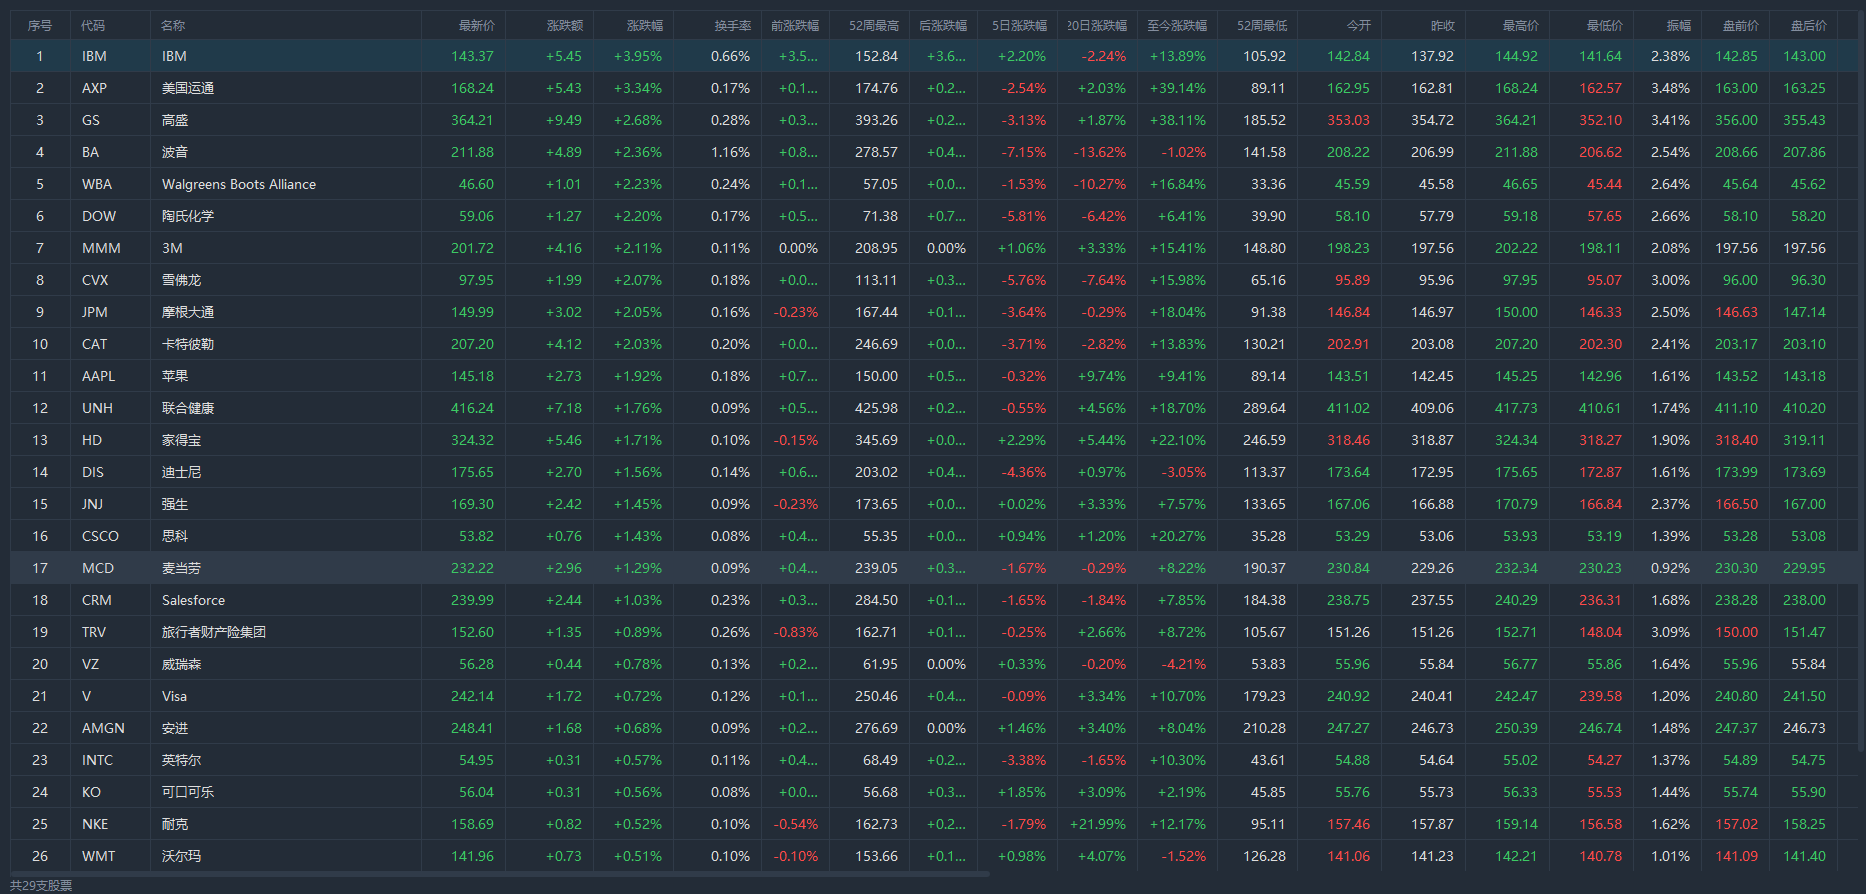Click the 昨收 column header
The height and width of the screenshot is (894, 1866).
(x=1443, y=25)
